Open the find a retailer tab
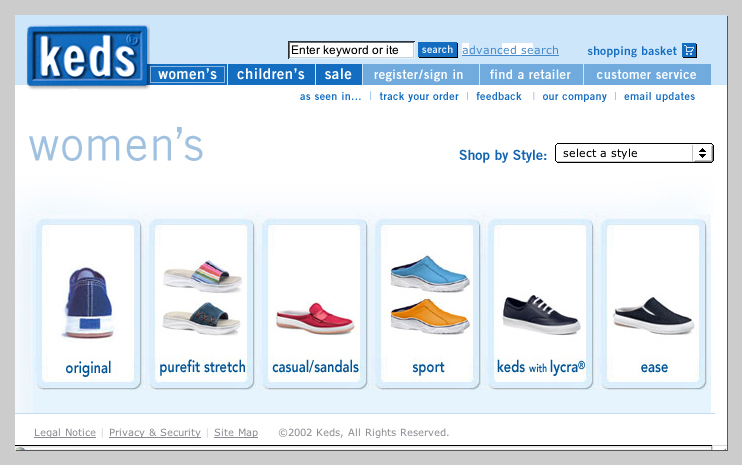The image size is (742, 465). click(530, 74)
